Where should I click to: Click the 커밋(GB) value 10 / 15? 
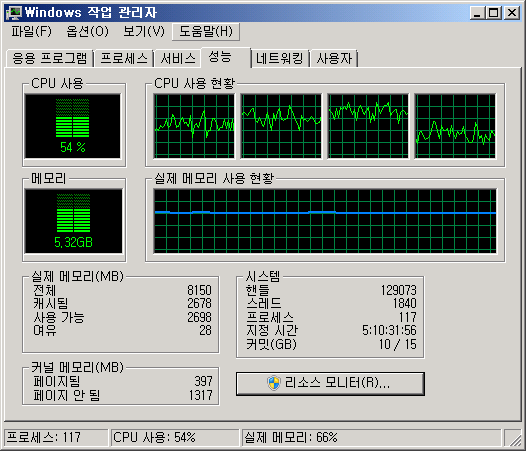coord(398,344)
